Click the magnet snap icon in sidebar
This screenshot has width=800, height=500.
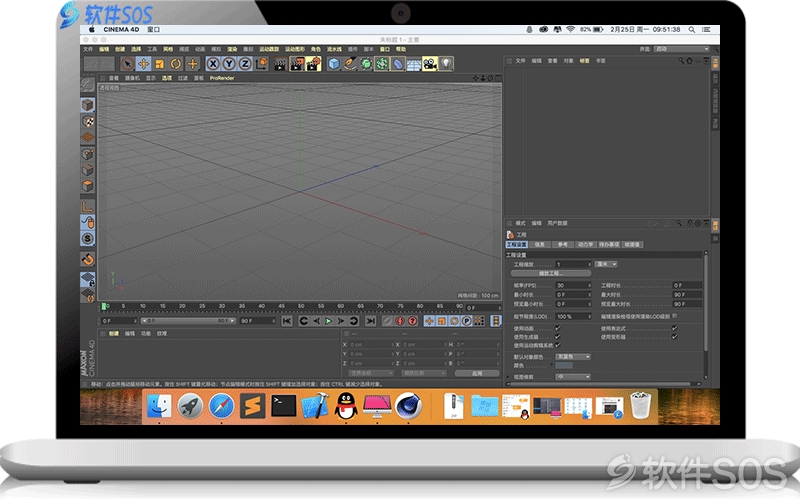(x=88, y=259)
